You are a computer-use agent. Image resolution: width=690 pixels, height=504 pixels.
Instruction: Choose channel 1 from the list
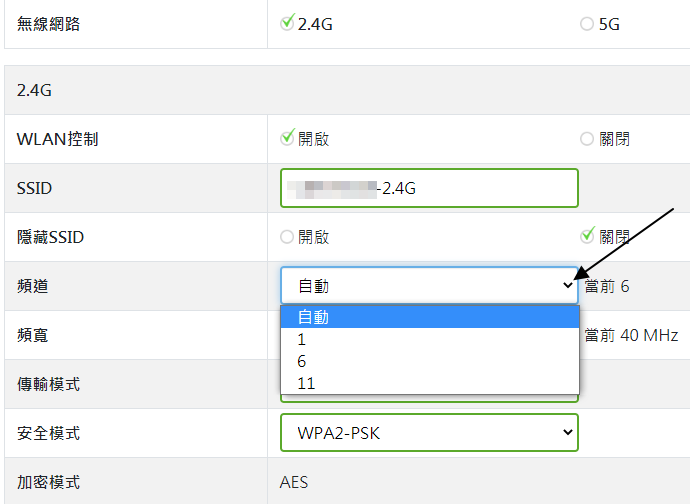pos(429,339)
